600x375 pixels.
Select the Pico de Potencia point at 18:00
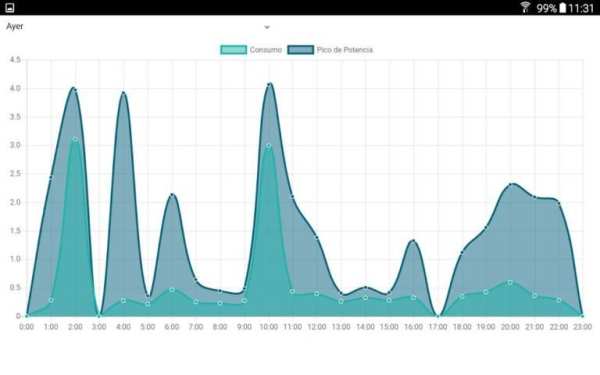[x=462, y=252]
